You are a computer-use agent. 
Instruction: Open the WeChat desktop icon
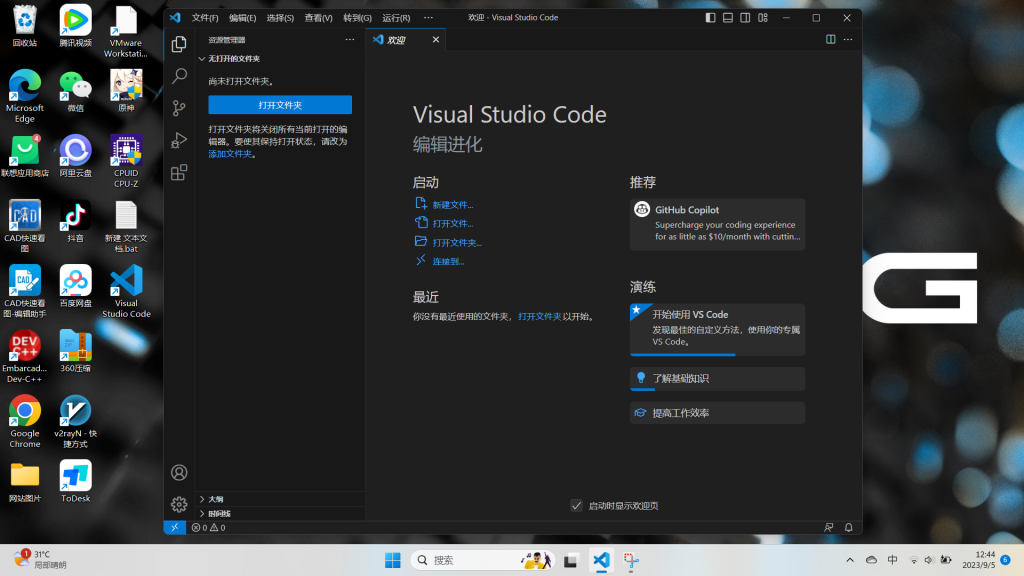75,91
